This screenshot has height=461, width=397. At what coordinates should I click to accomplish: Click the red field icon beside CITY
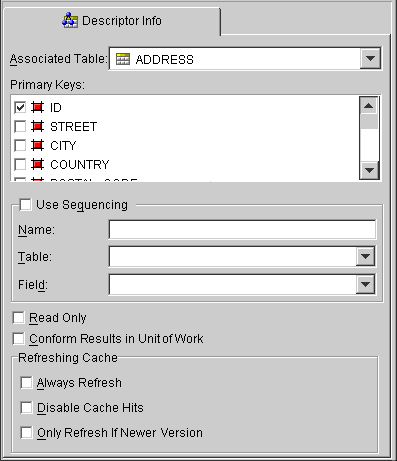point(37,145)
